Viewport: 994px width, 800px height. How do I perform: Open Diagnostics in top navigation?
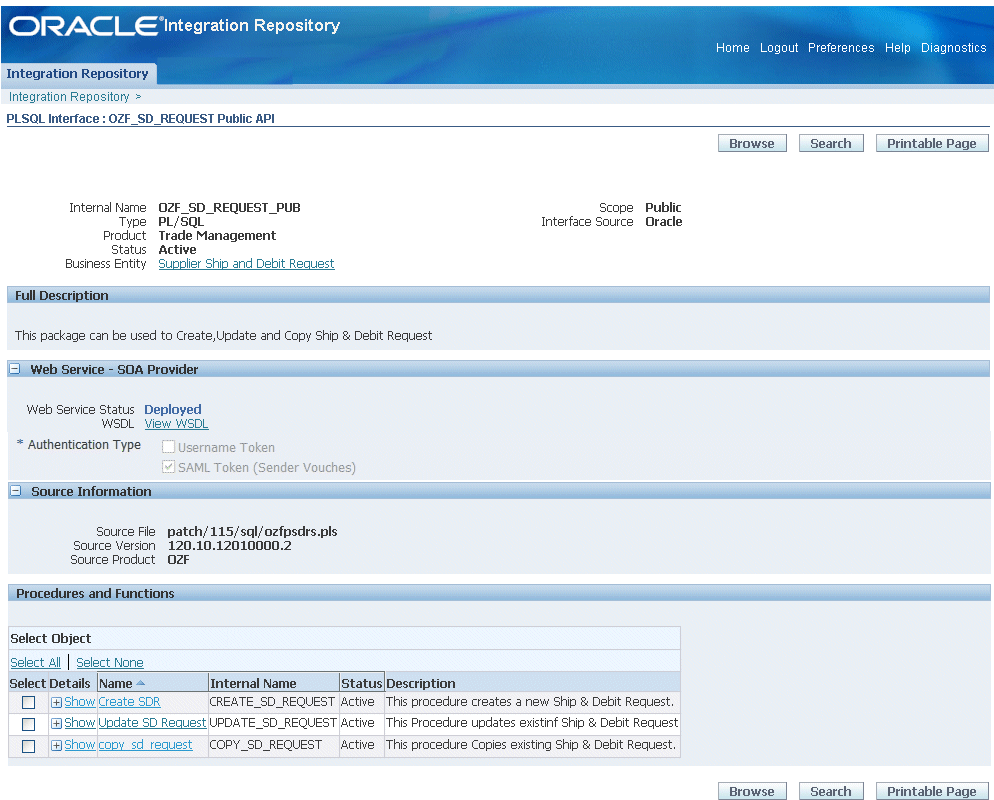point(953,48)
